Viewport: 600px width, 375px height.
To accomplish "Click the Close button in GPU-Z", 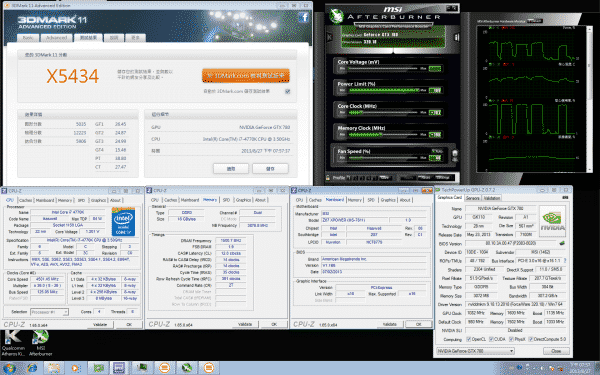I will (x=556, y=351).
